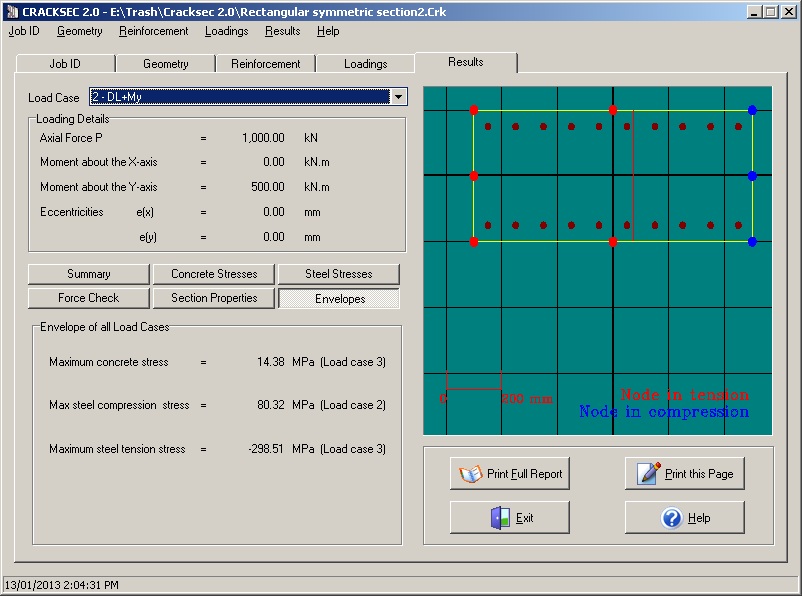Screen dimensions: 802x596
Task: Click the Exit door icon
Action: [500, 518]
